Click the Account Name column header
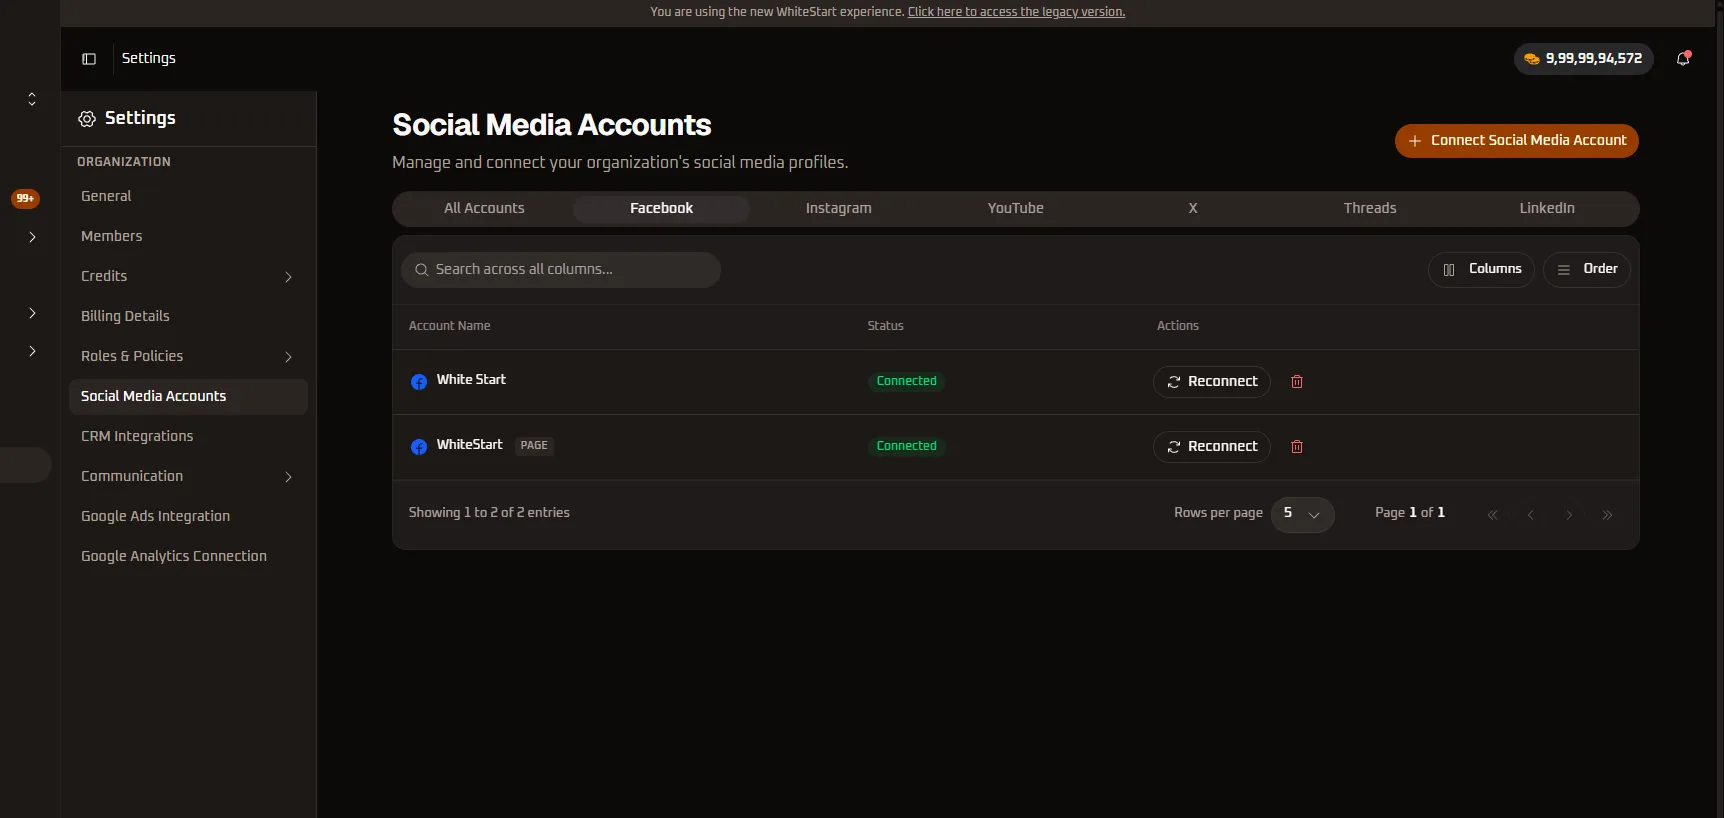1724x818 pixels. coord(449,326)
